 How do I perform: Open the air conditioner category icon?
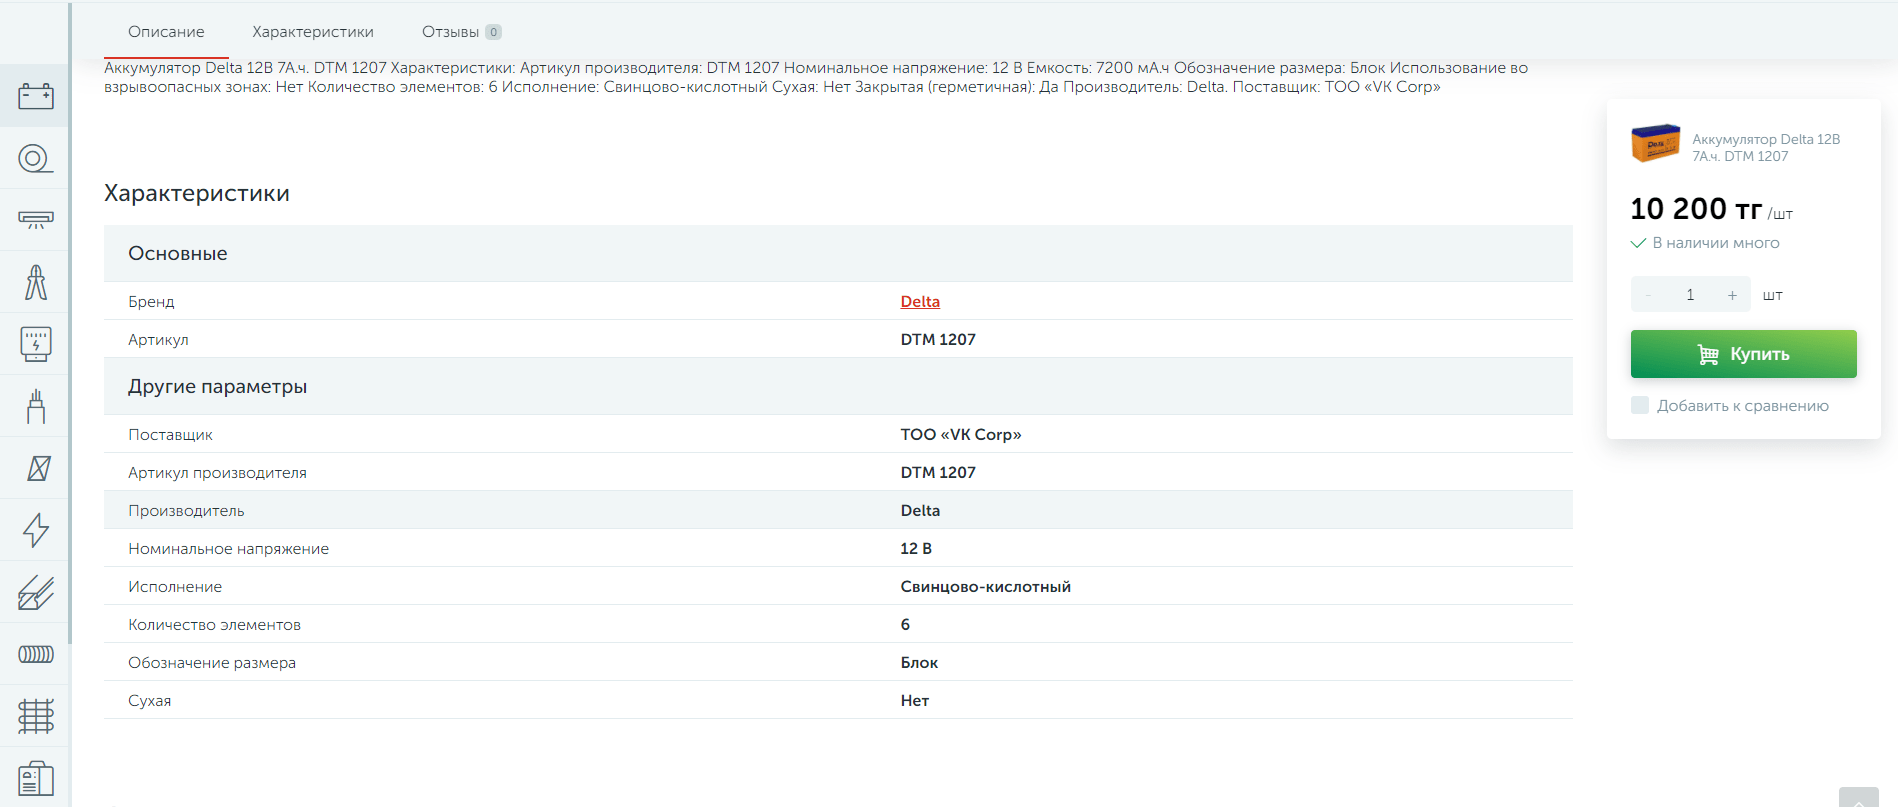click(x=36, y=220)
